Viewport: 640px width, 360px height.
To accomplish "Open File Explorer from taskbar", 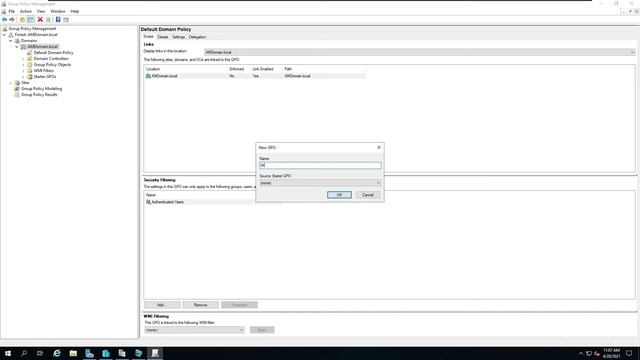I will point(73,353).
